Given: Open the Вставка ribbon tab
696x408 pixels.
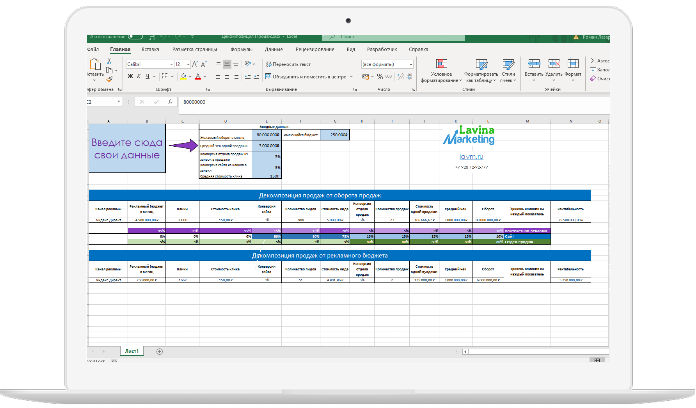Looking at the screenshot, I should pyautogui.click(x=150, y=49).
